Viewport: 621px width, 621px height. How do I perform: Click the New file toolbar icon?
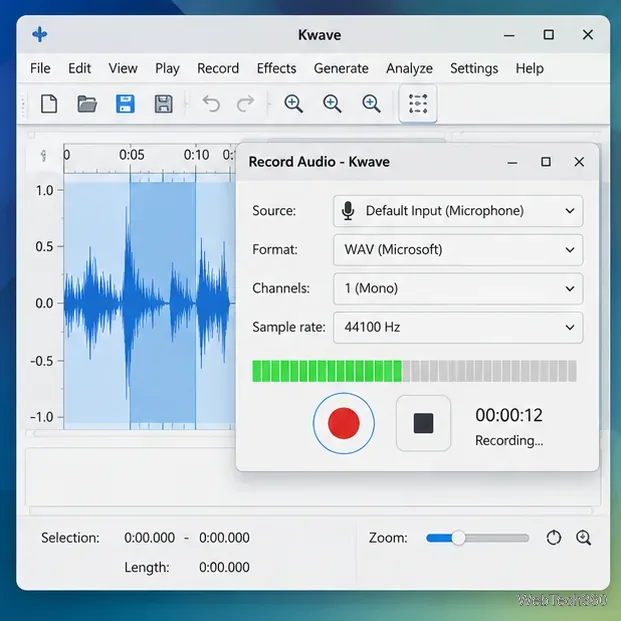(49, 104)
